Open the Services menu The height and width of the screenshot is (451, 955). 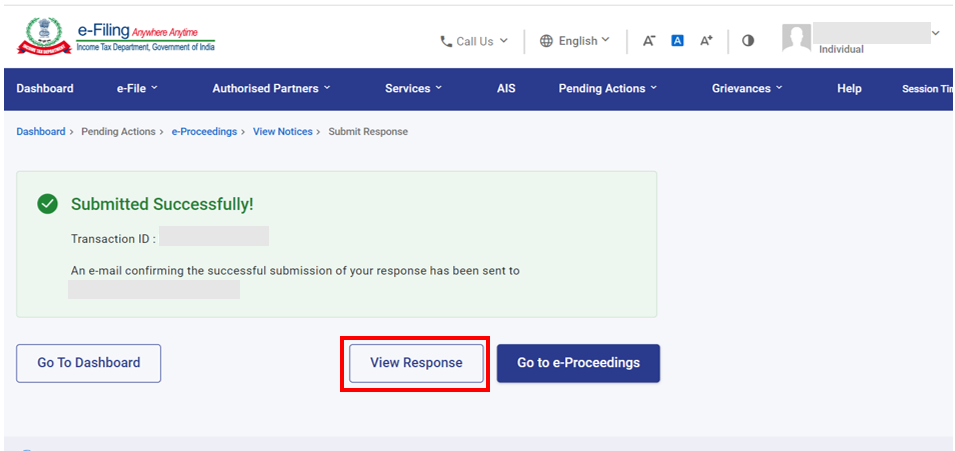point(413,89)
